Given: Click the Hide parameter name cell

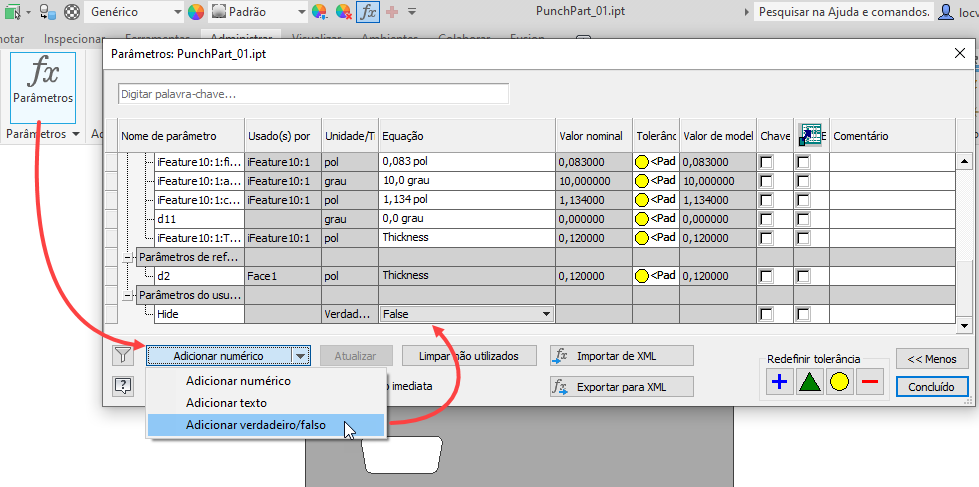Looking at the screenshot, I should click(199, 315).
